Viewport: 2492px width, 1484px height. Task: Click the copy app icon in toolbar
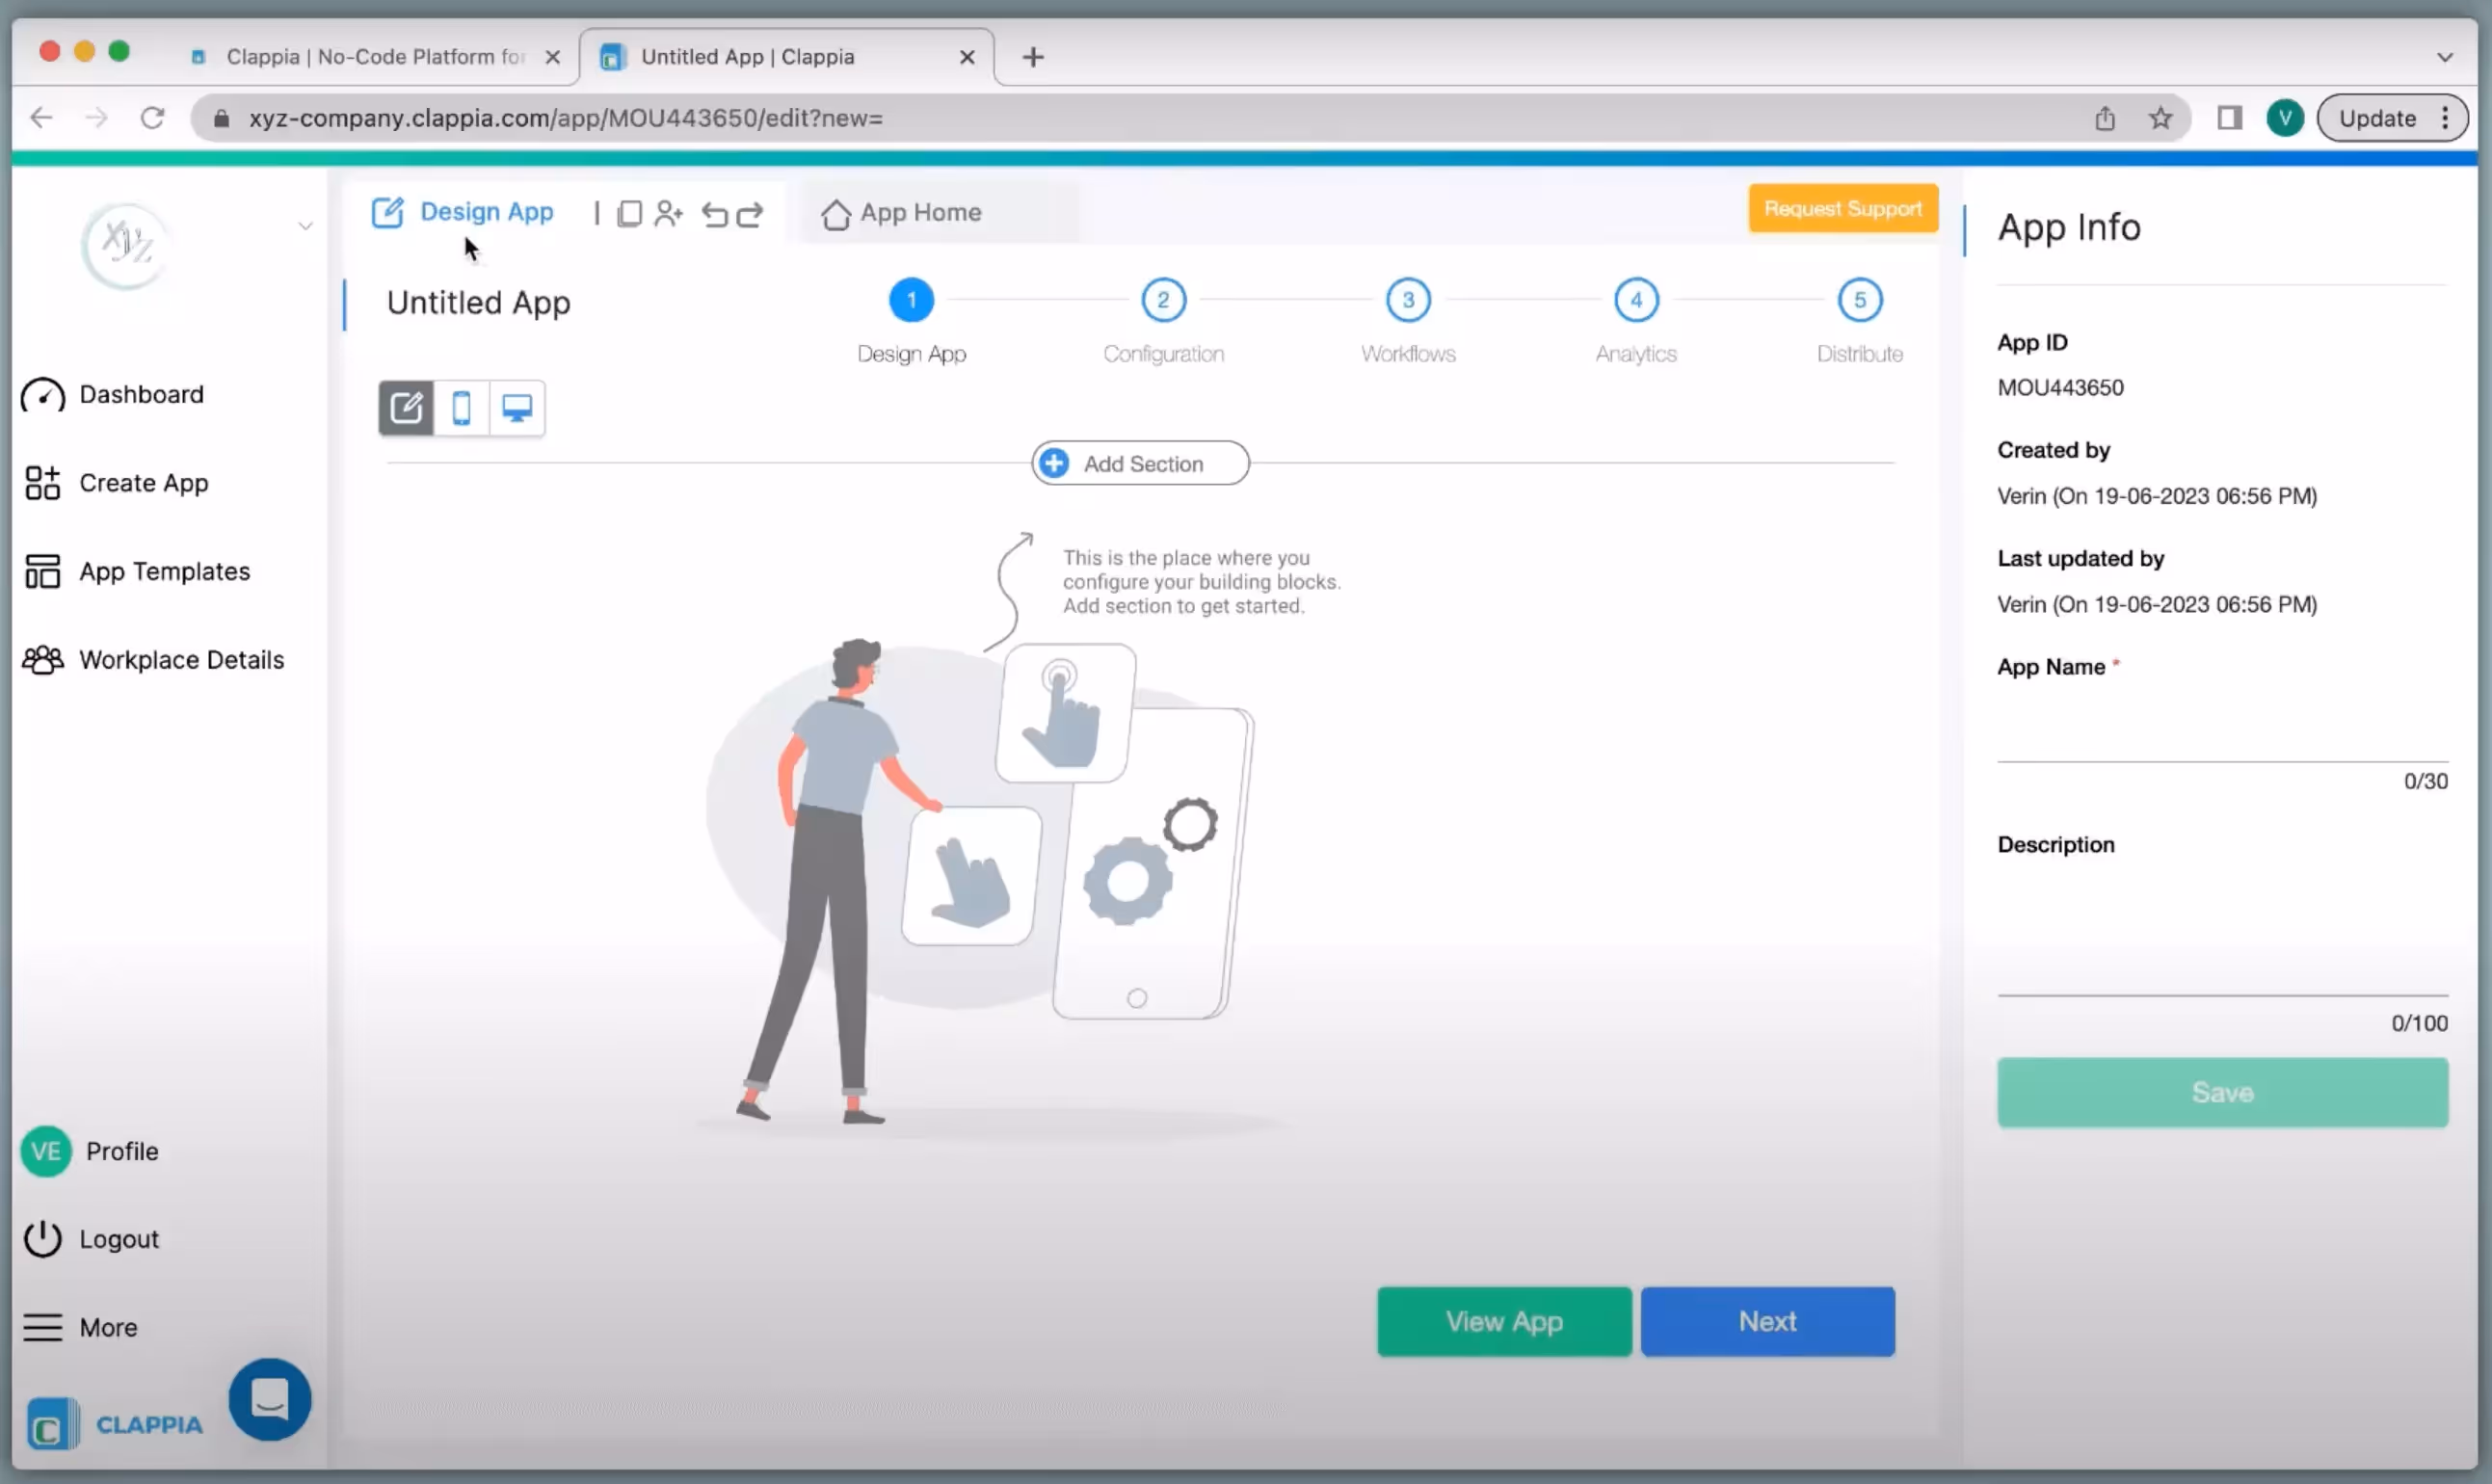pyautogui.click(x=629, y=214)
